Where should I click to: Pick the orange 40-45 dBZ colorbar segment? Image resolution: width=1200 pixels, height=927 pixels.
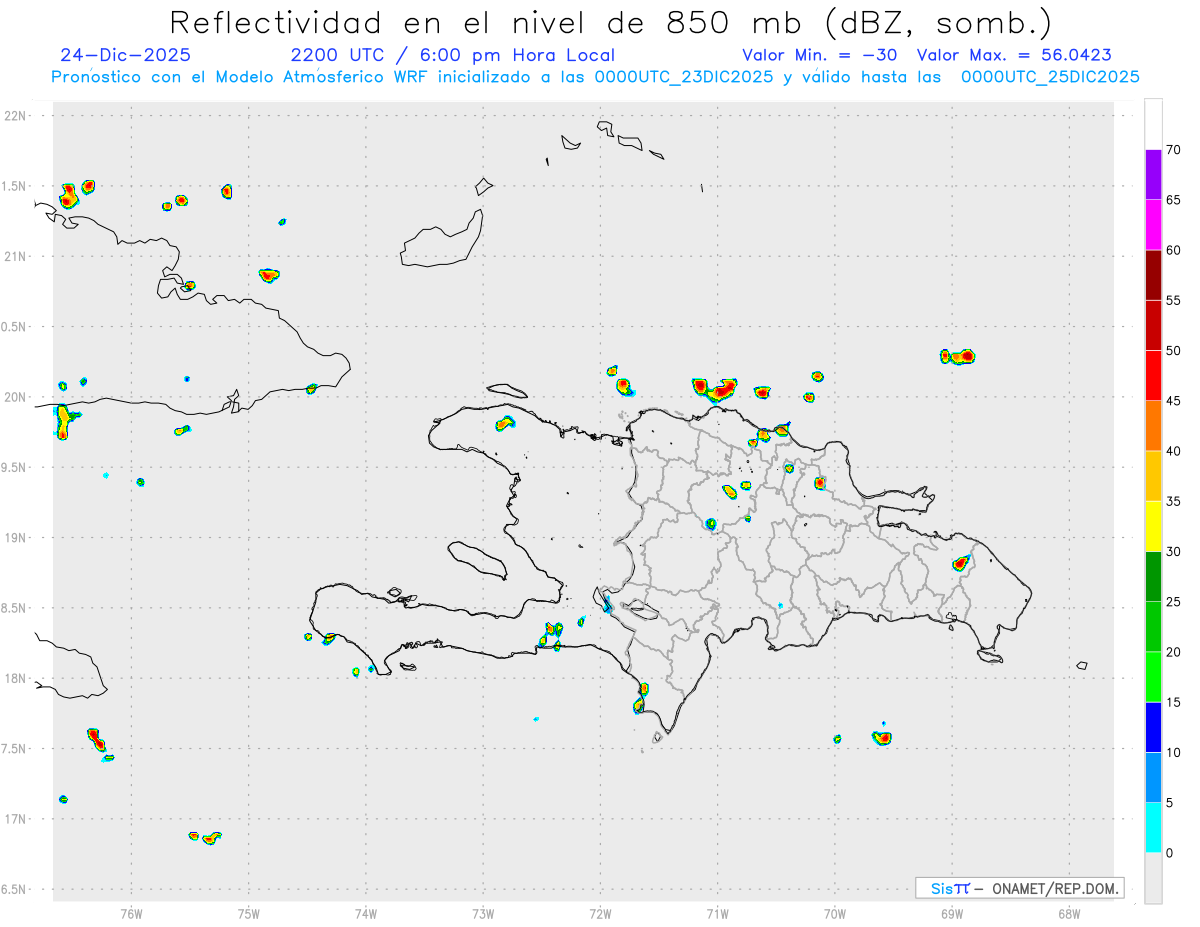(1153, 426)
